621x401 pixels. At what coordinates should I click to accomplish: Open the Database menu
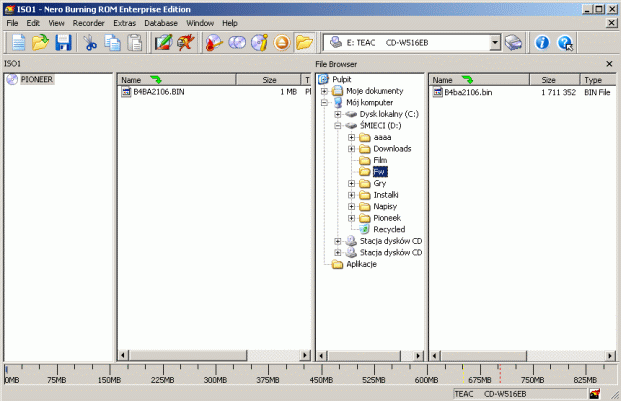161,23
